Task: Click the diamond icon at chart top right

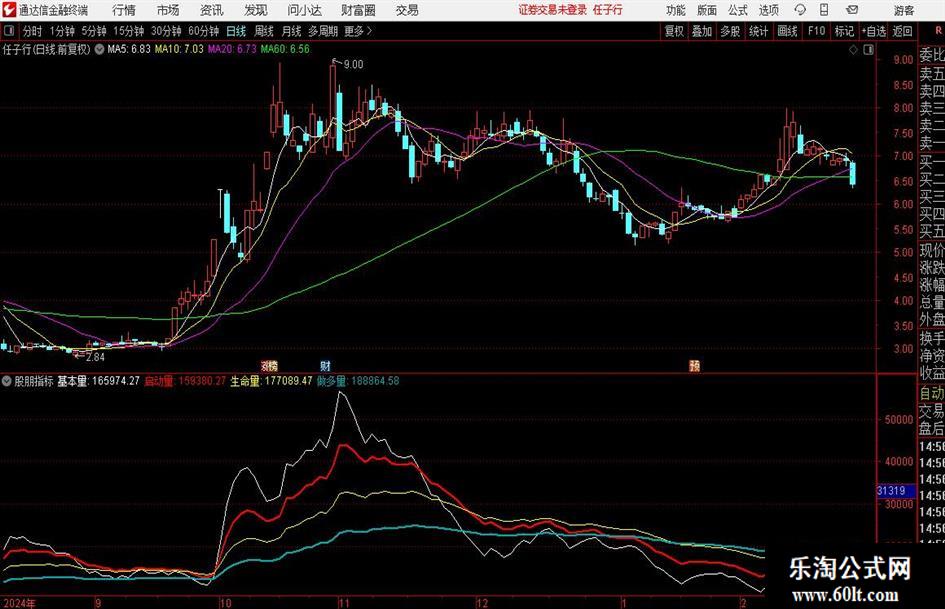Action: [x=853, y=50]
